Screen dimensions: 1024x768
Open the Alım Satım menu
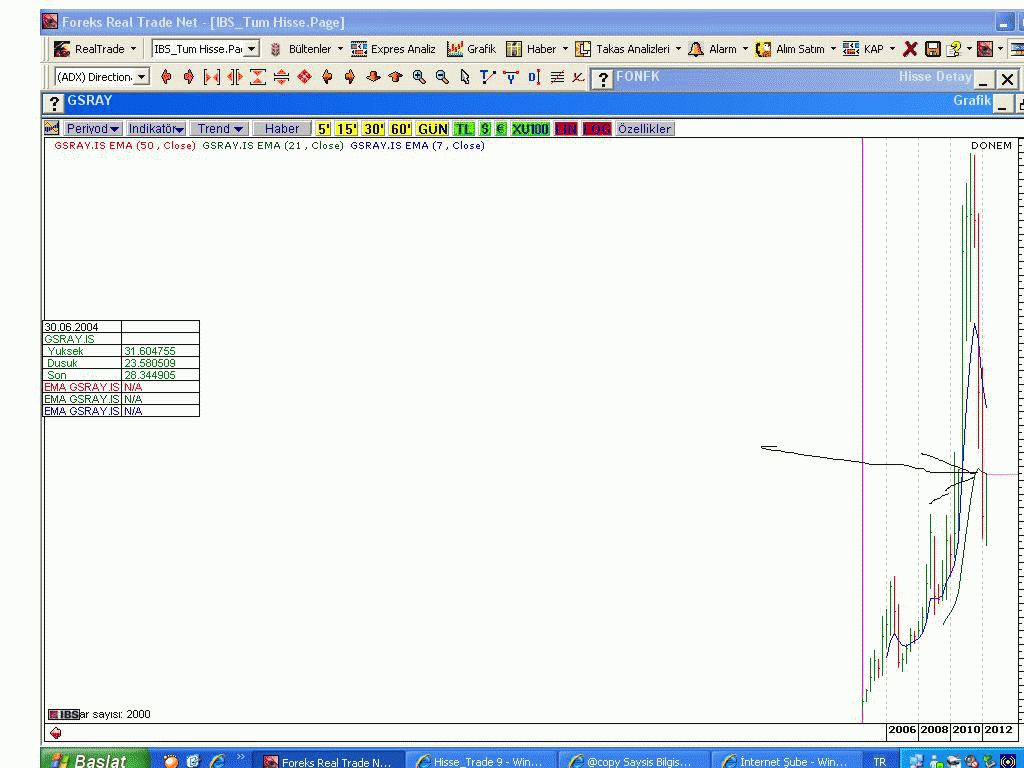795,49
